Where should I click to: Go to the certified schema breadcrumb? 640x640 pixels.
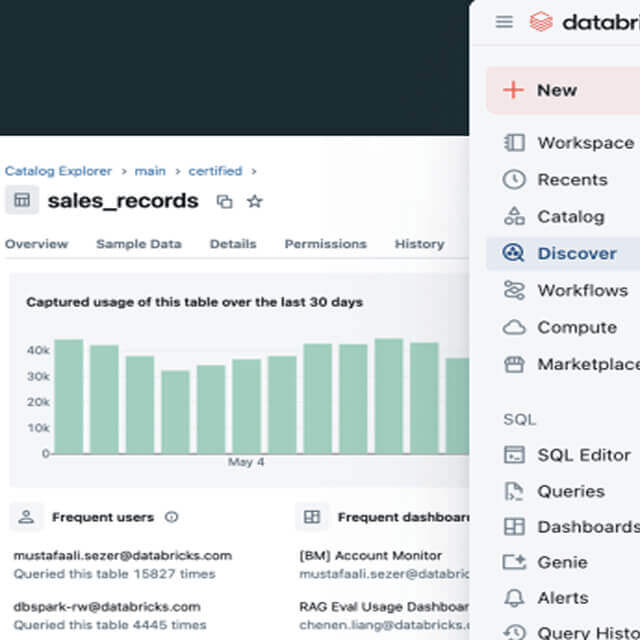(215, 171)
